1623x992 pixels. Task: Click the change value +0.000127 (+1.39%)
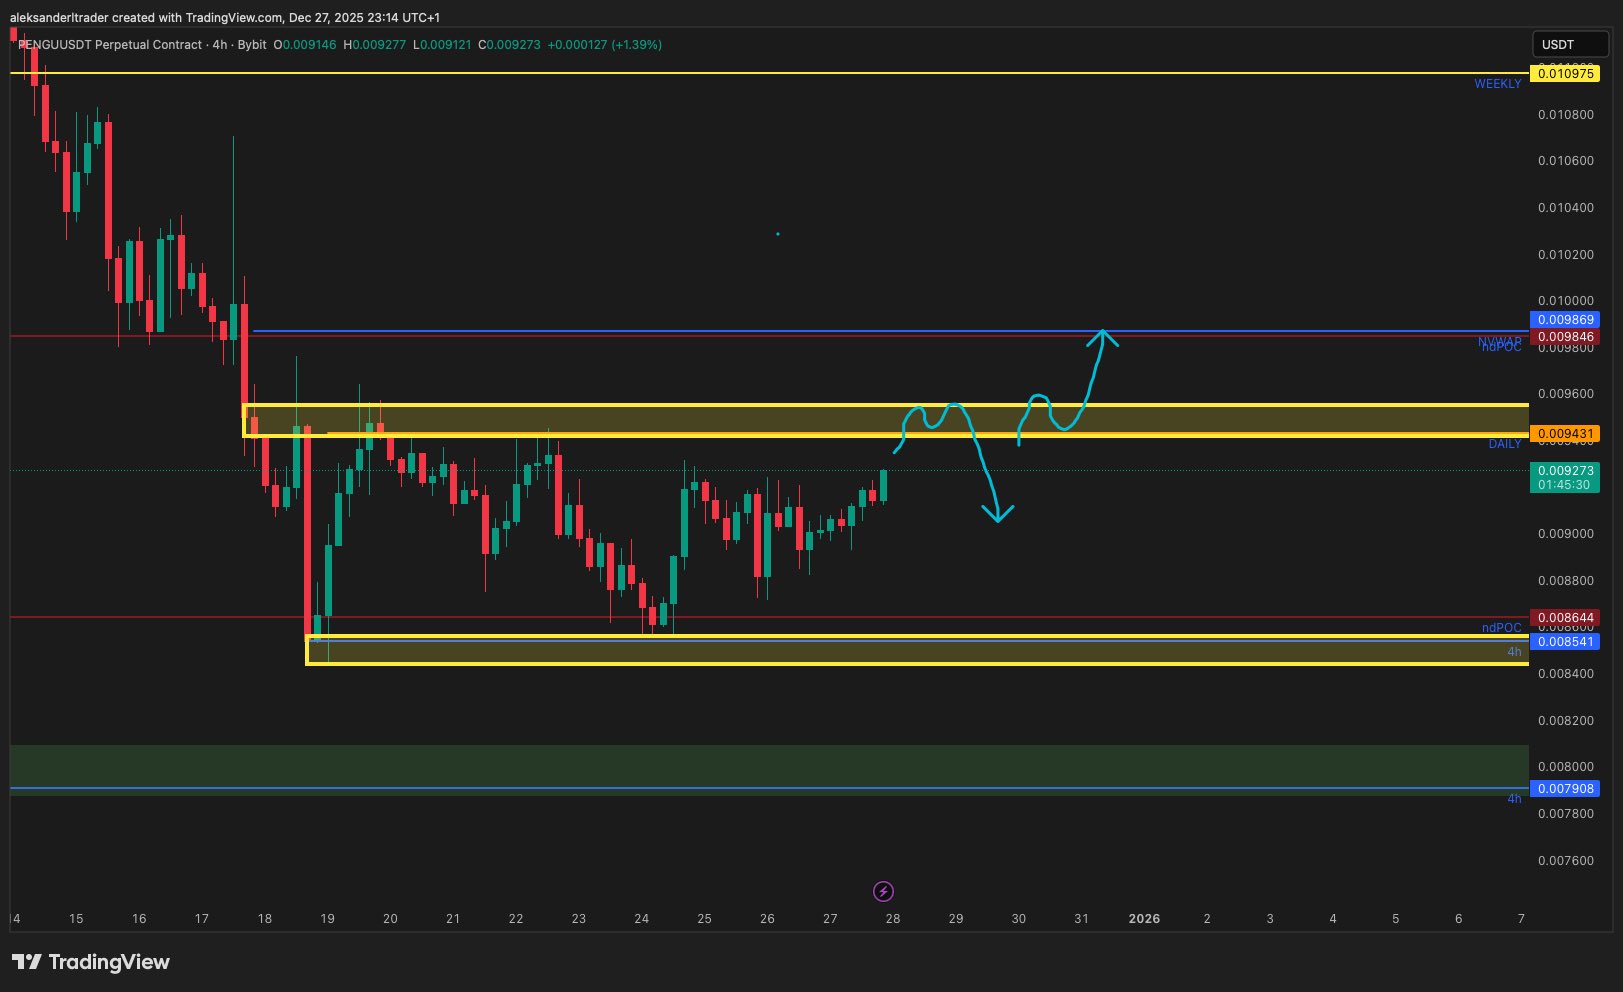pyautogui.click(x=604, y=45)
